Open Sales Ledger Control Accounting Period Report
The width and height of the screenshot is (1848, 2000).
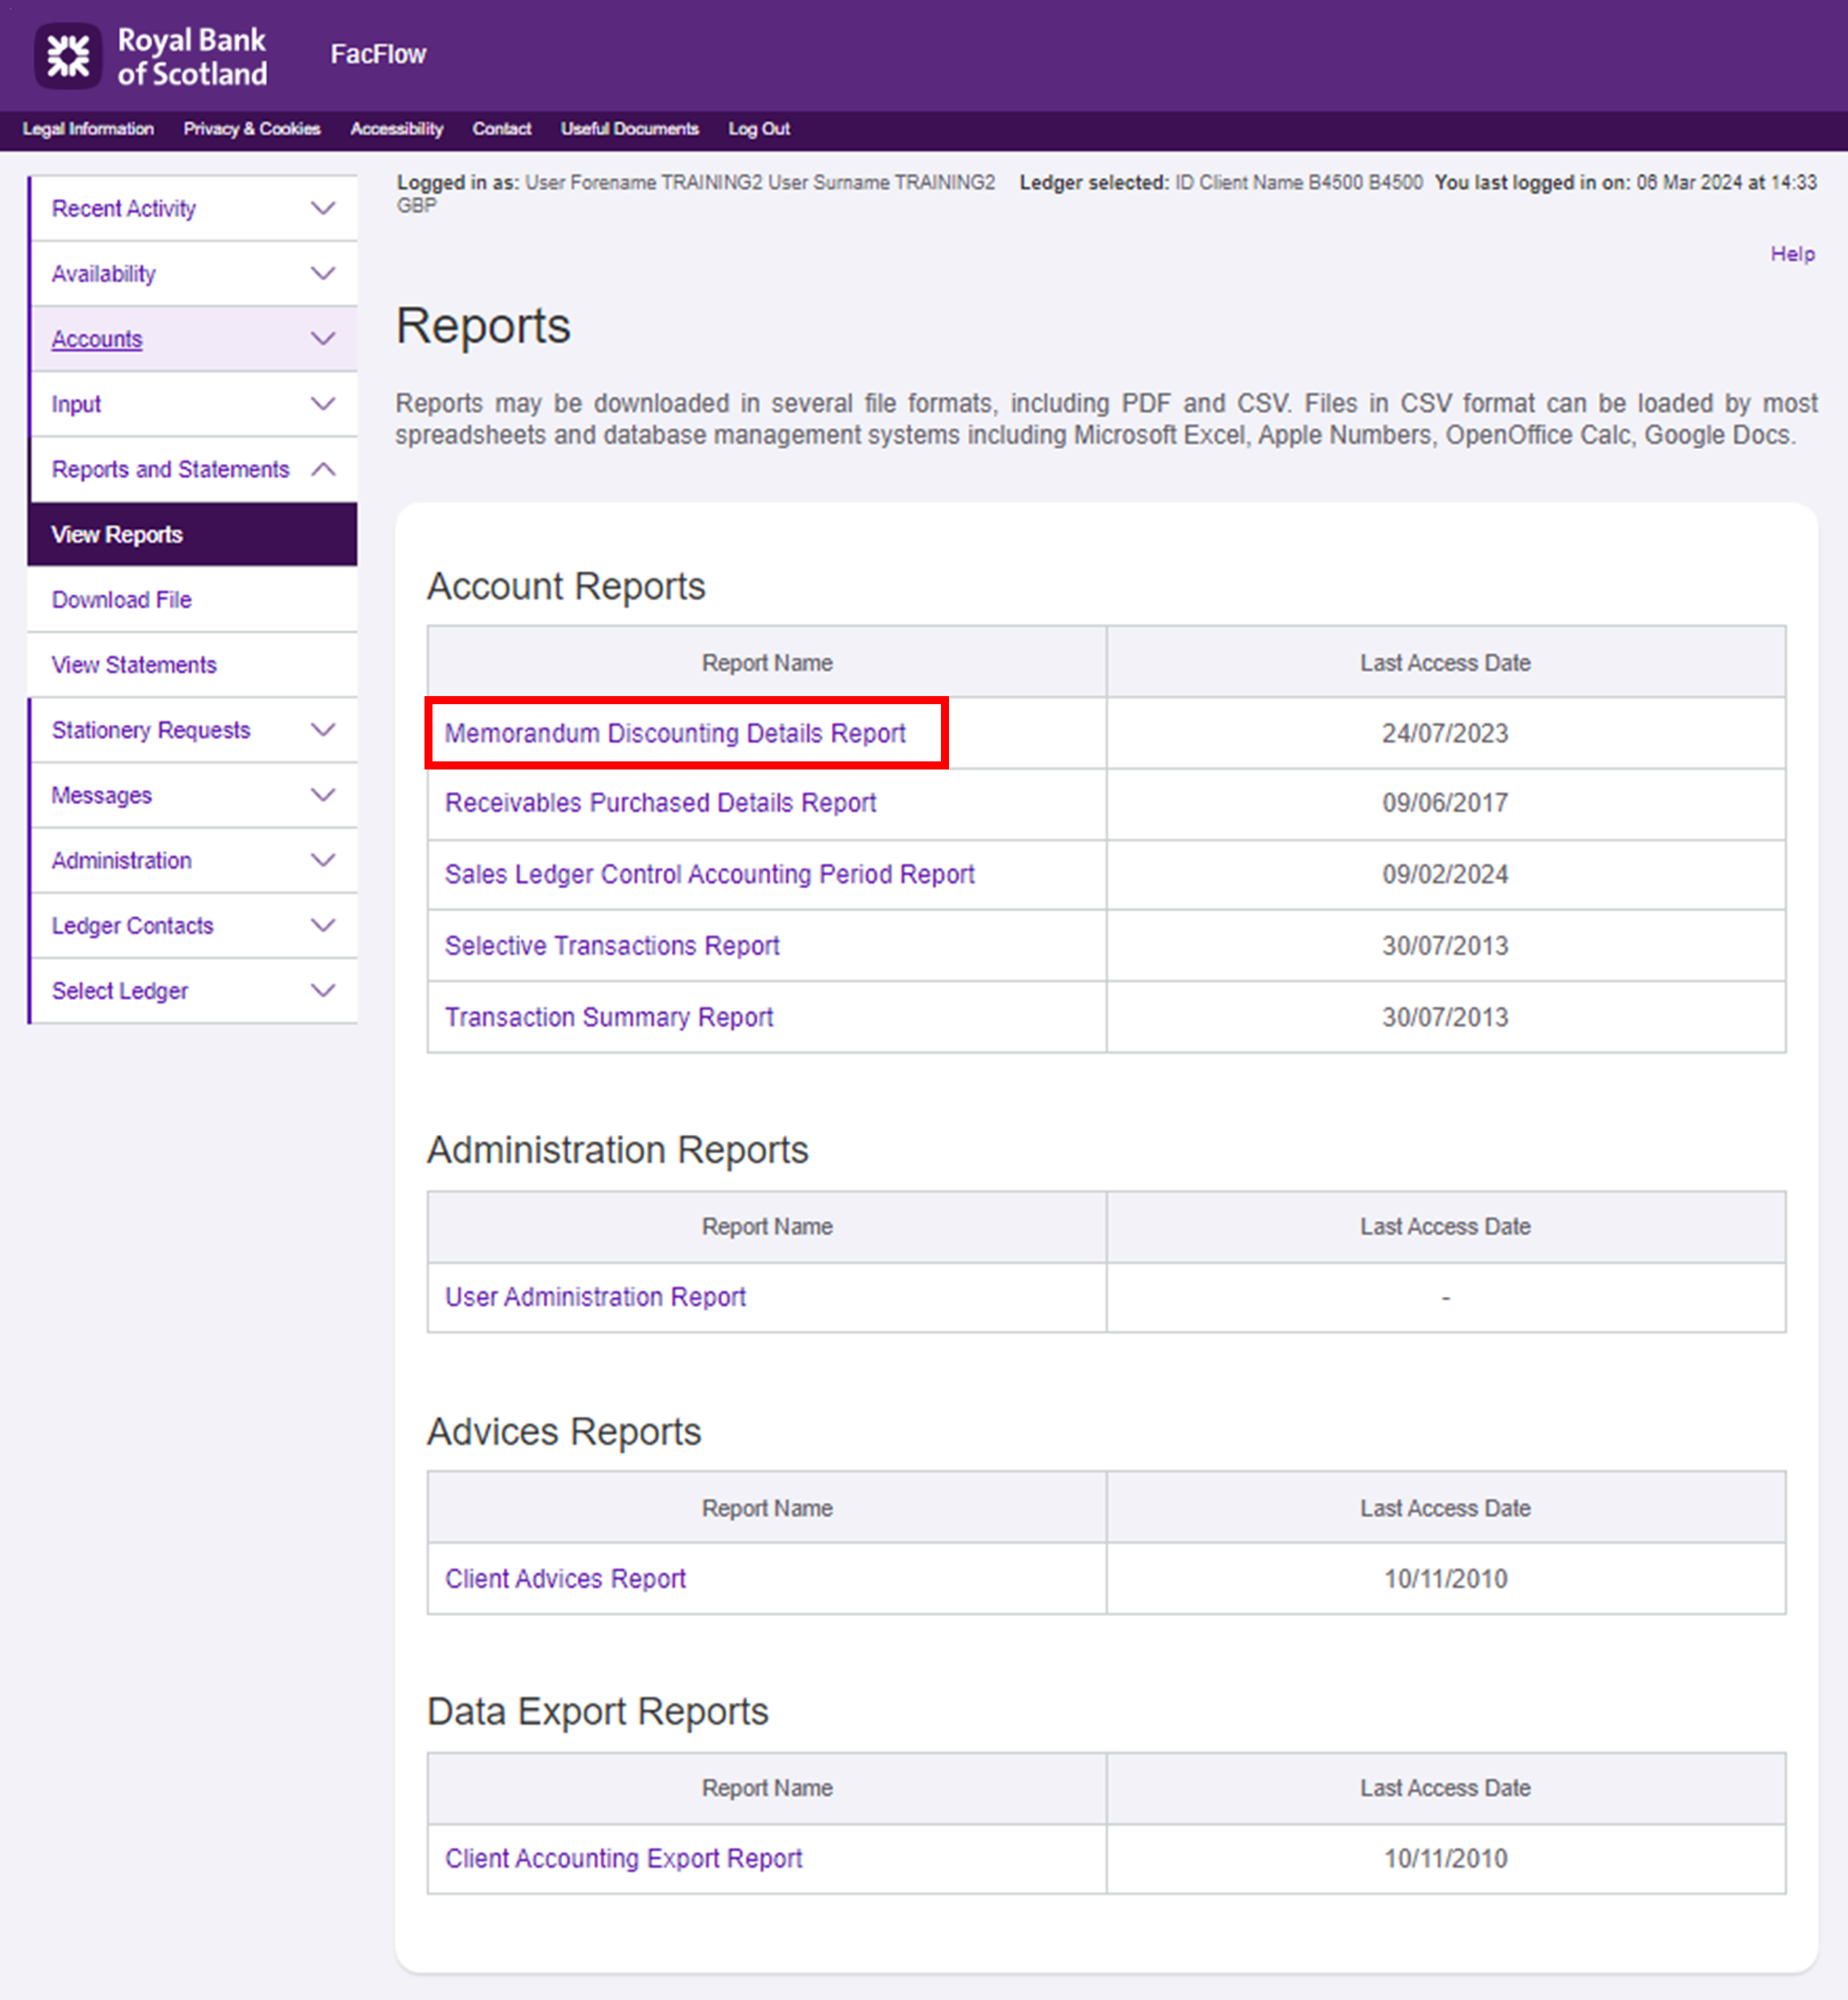pos(709,874)
